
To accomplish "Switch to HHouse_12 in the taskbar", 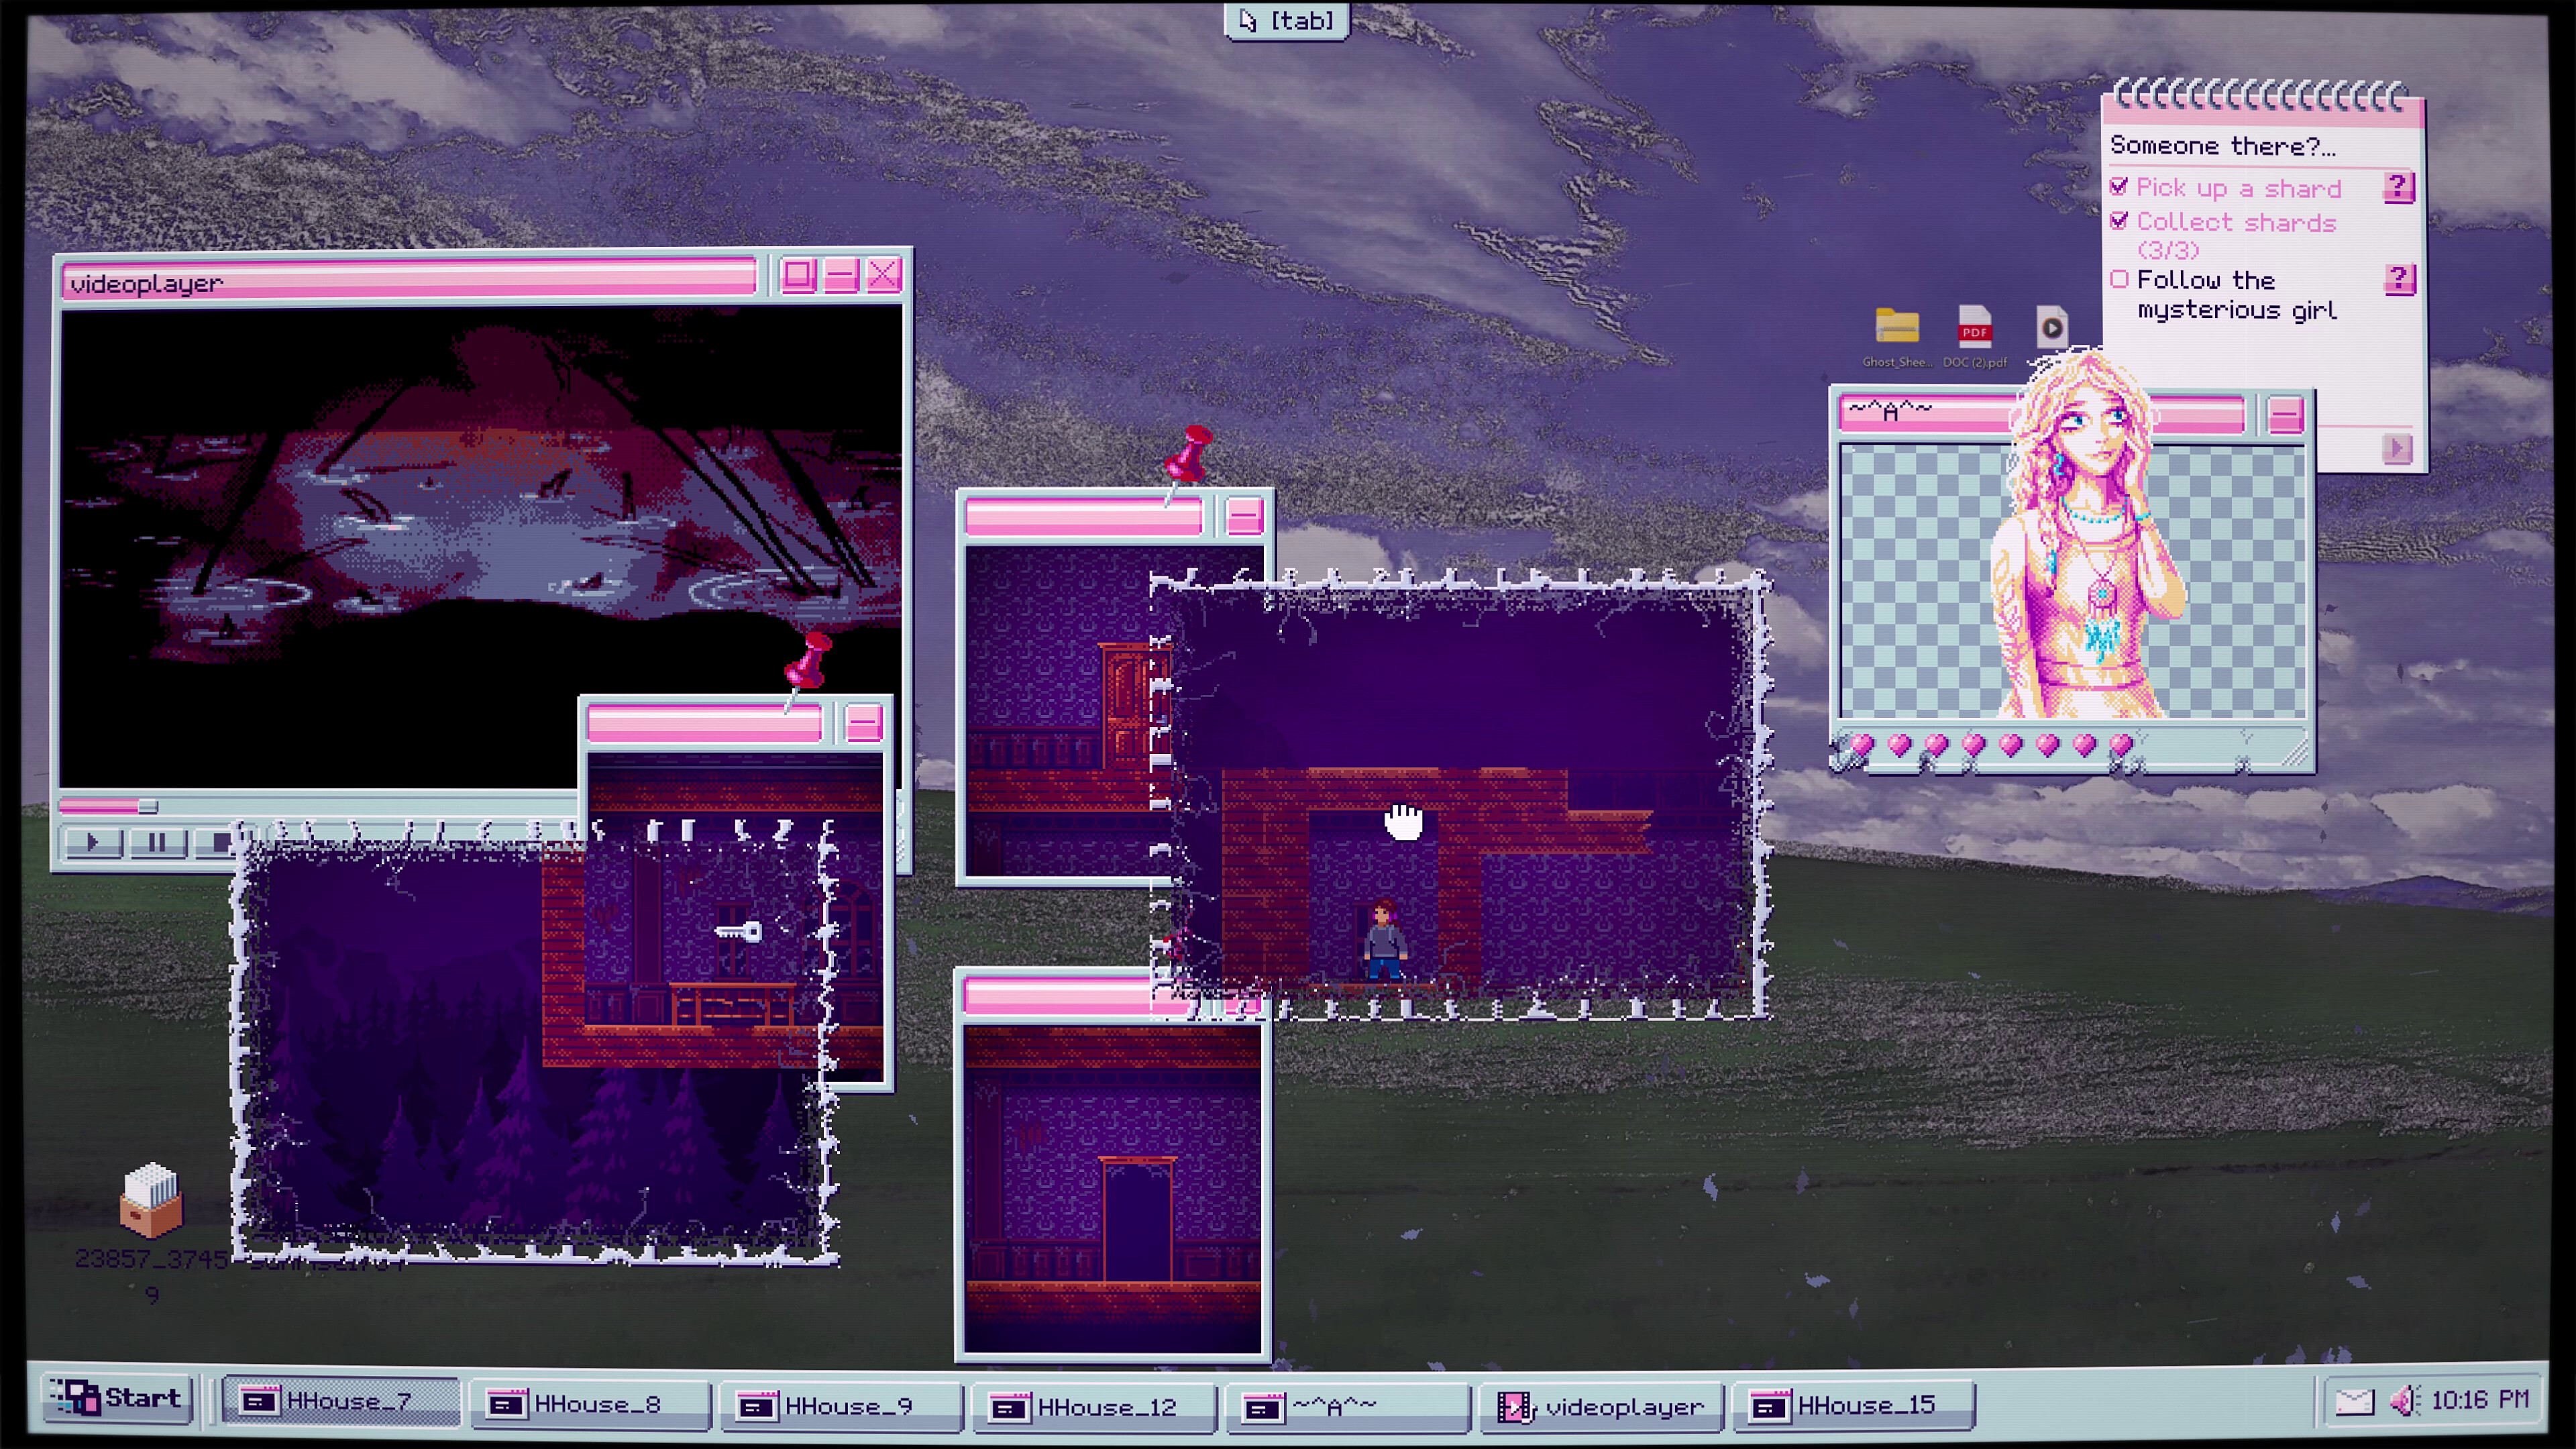I will pyautogui.click(x=1094, y=1407).
